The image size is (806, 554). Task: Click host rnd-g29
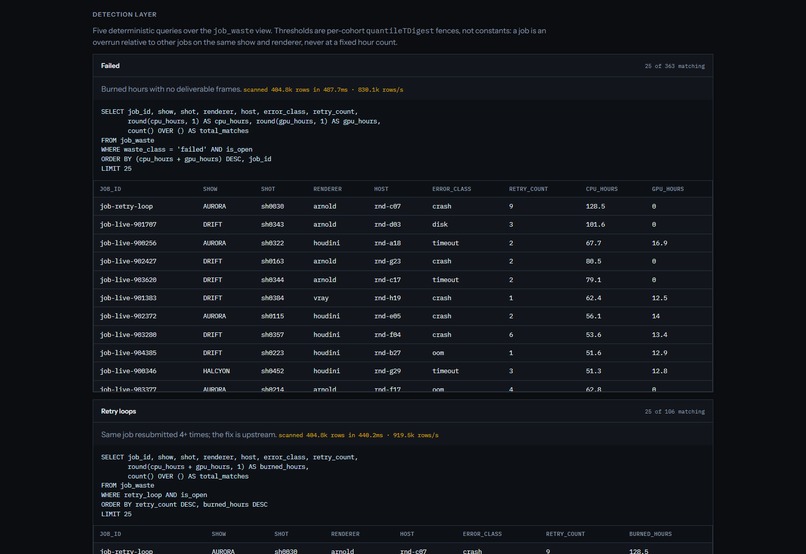coord(387,371)
